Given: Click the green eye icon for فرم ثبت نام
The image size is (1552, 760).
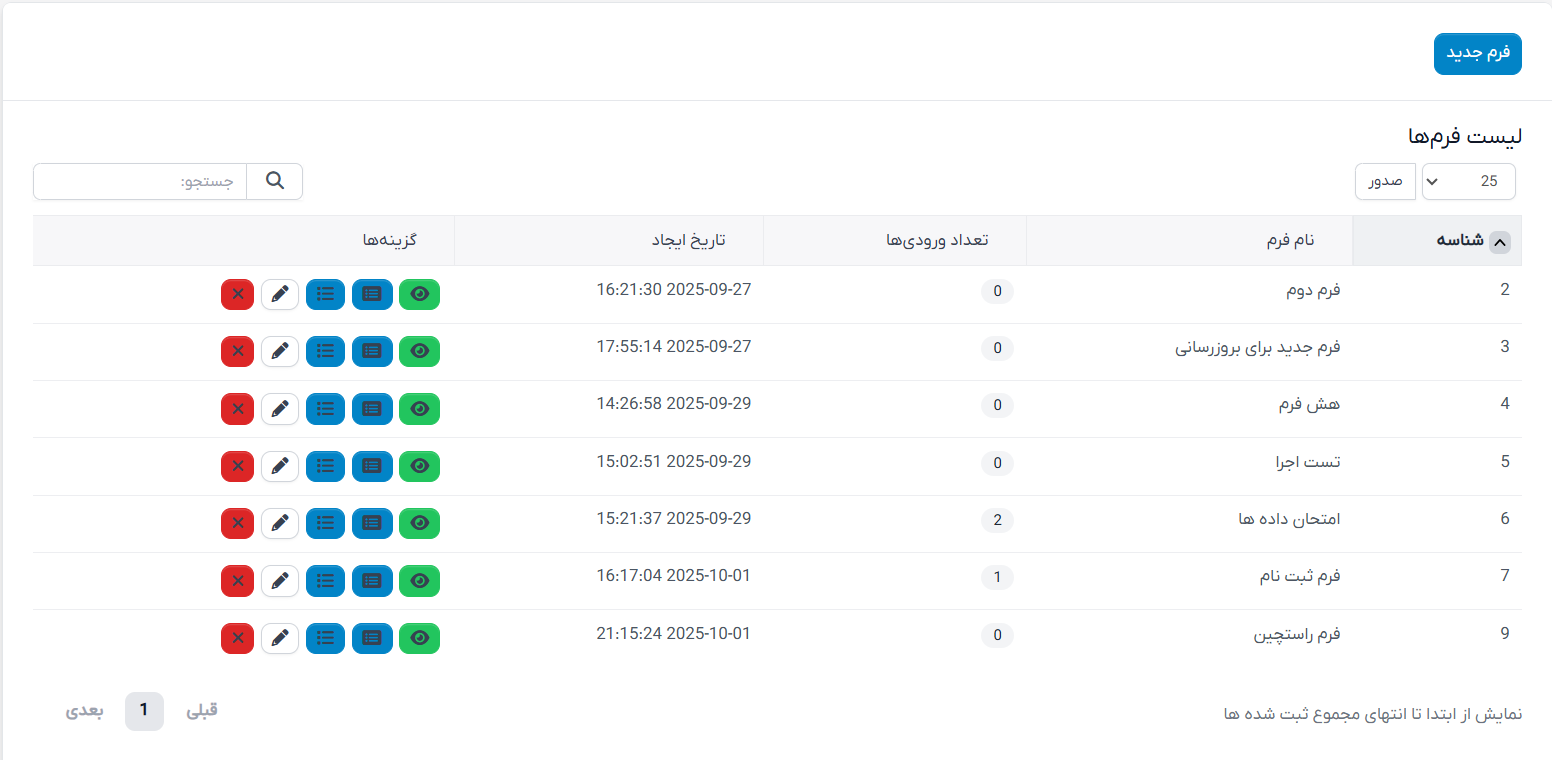Looking at the screenshot, I should click(419, 581).
